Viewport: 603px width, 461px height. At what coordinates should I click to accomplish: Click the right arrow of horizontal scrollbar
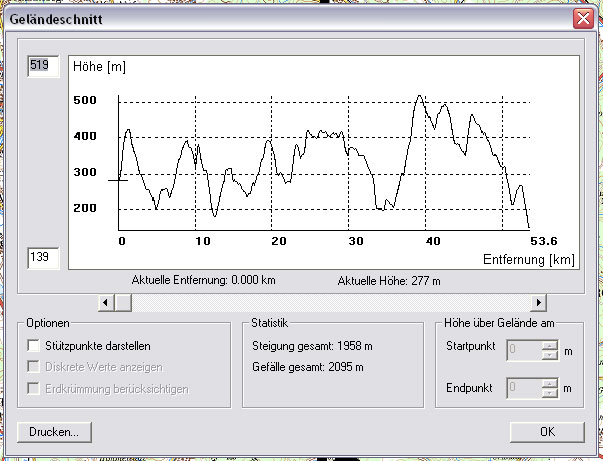pyautogui.click(x=538, y=301)
